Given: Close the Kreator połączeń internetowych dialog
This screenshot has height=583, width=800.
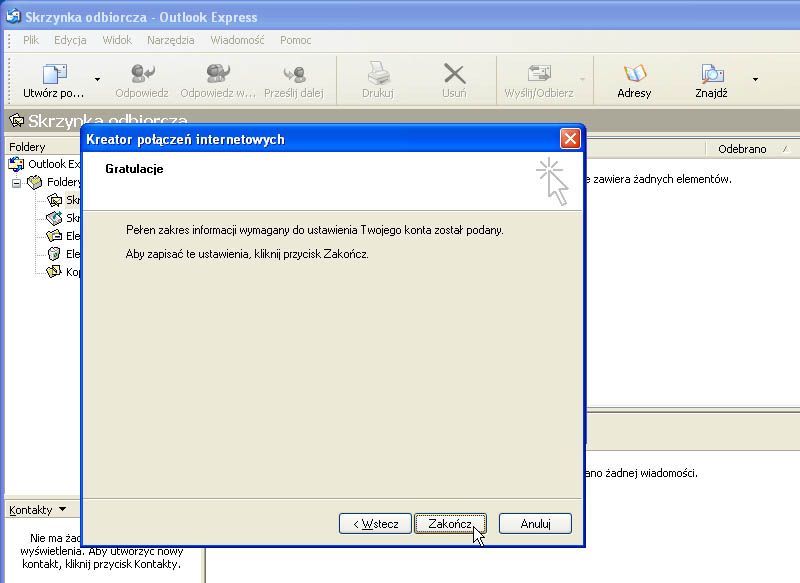Looking at the screenshot, I should [x=570, y=139].
